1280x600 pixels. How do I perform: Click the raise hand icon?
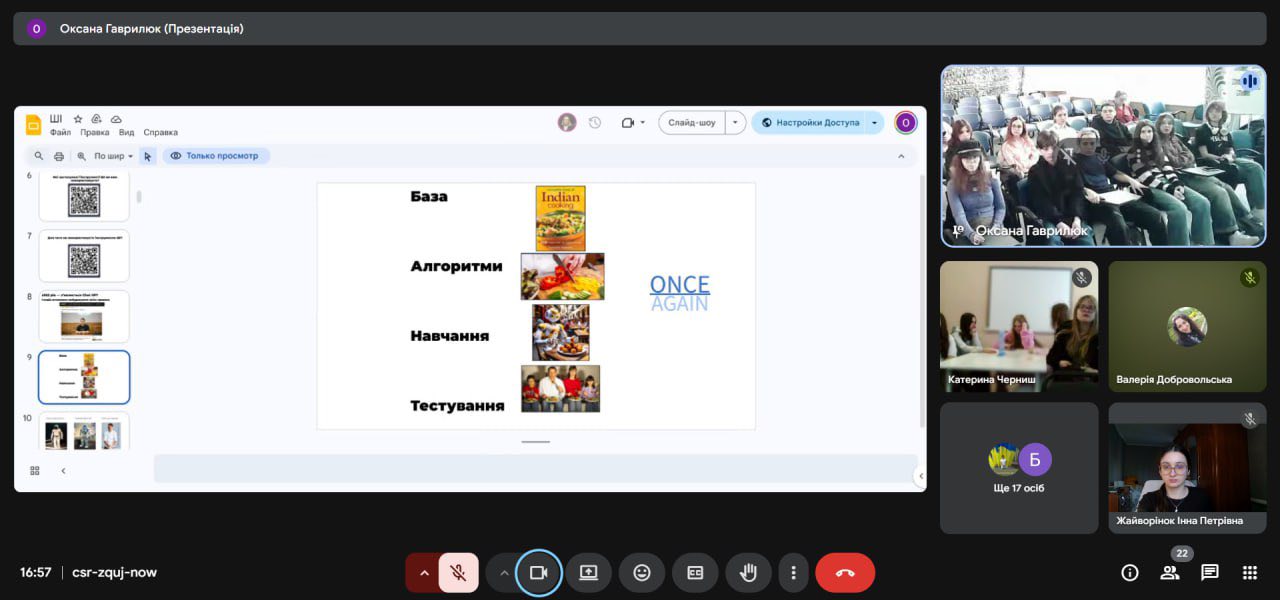748,573
